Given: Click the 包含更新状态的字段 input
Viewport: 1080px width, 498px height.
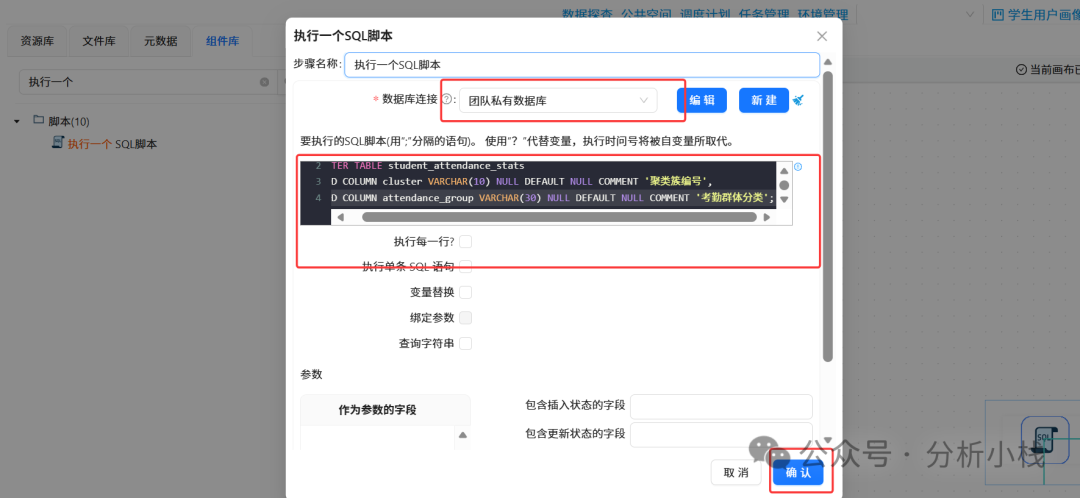Looking at the screenshot, I should point(721,434).
